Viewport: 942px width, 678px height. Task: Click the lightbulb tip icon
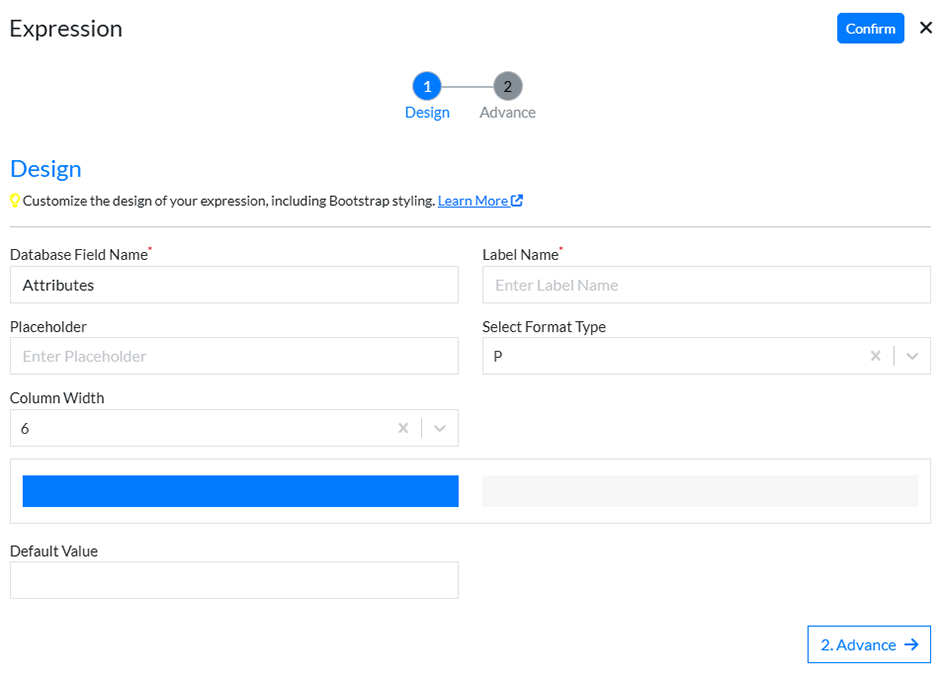point(15,200)
